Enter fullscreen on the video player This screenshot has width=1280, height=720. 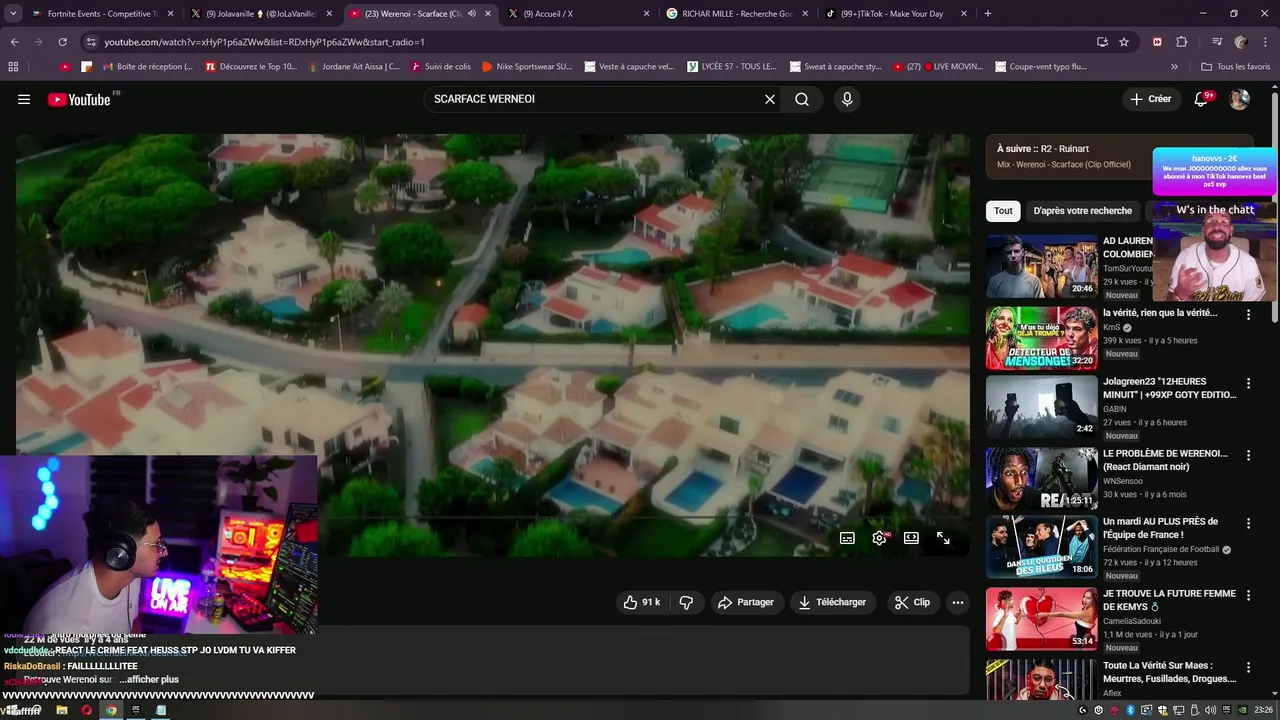point(943,538)
